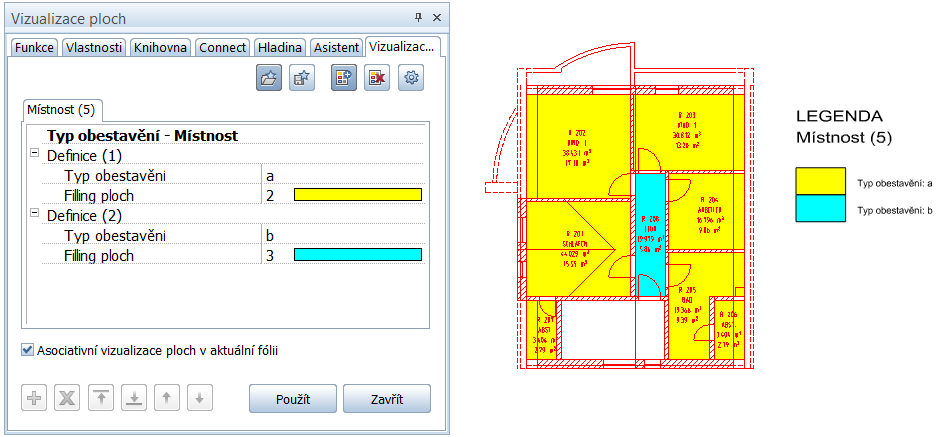The width and height of the screenshot is (947, 437).
Task: Click the plus add definition button
Action: click(34, 398)
